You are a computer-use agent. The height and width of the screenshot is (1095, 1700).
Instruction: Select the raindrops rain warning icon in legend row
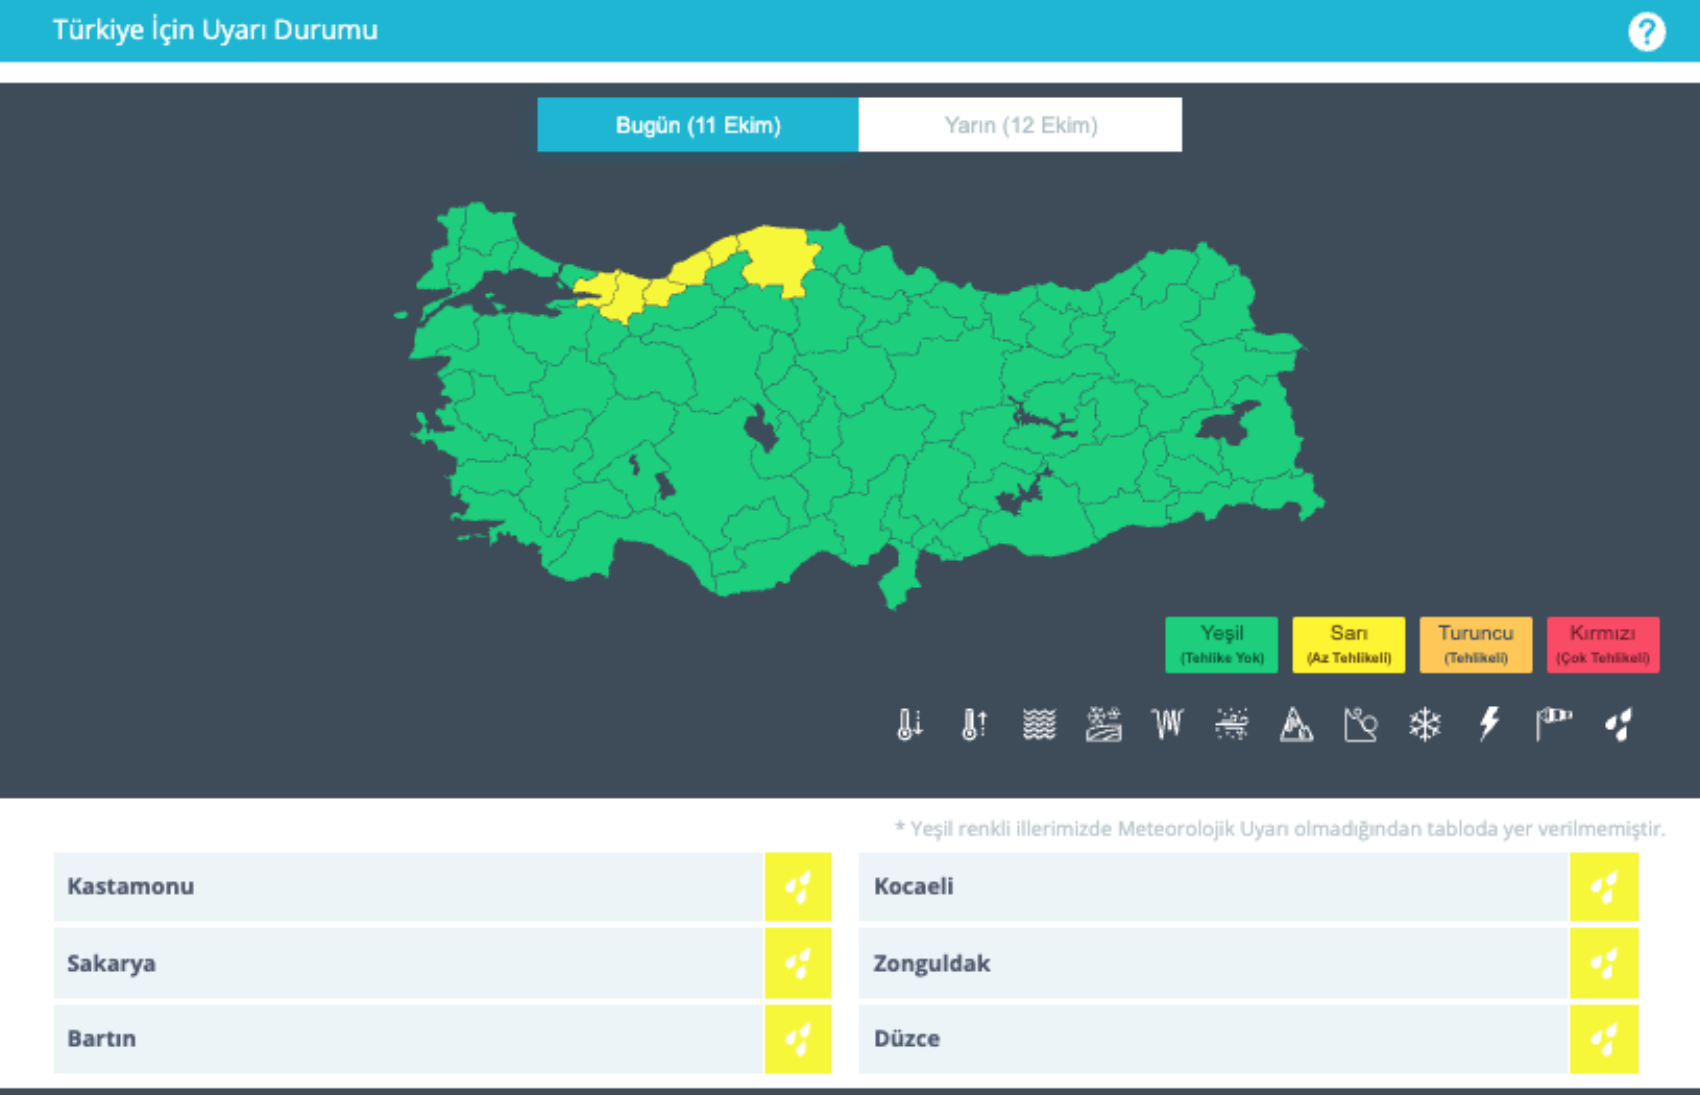[x=1619, y=724]
